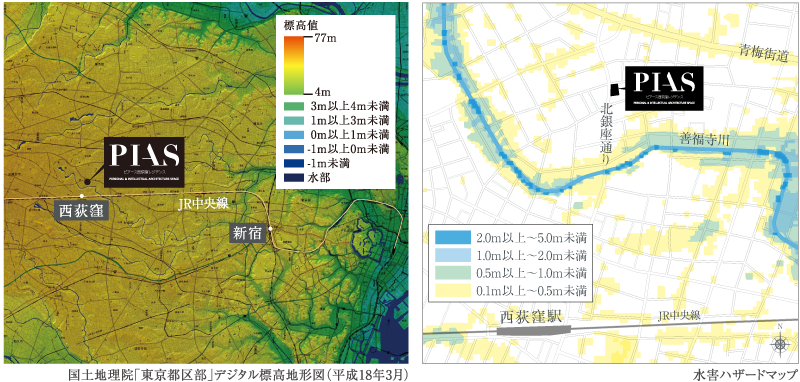Click the black site dot on the elevation map
The width and height of the screenshot is (800, 382).
tap(87, 181)
